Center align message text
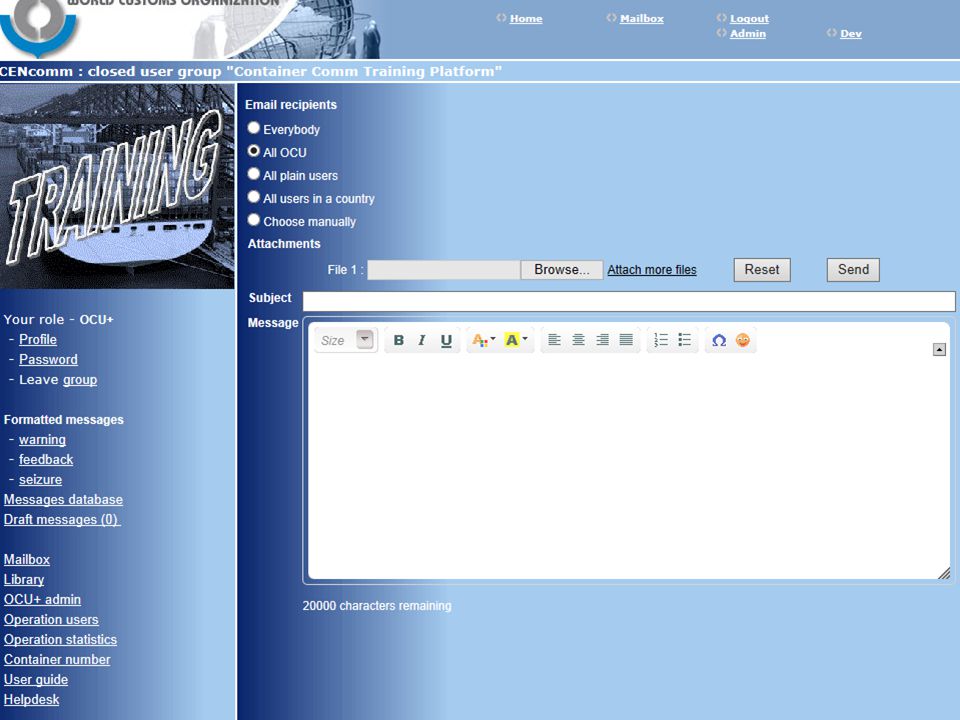 point(578,340)
